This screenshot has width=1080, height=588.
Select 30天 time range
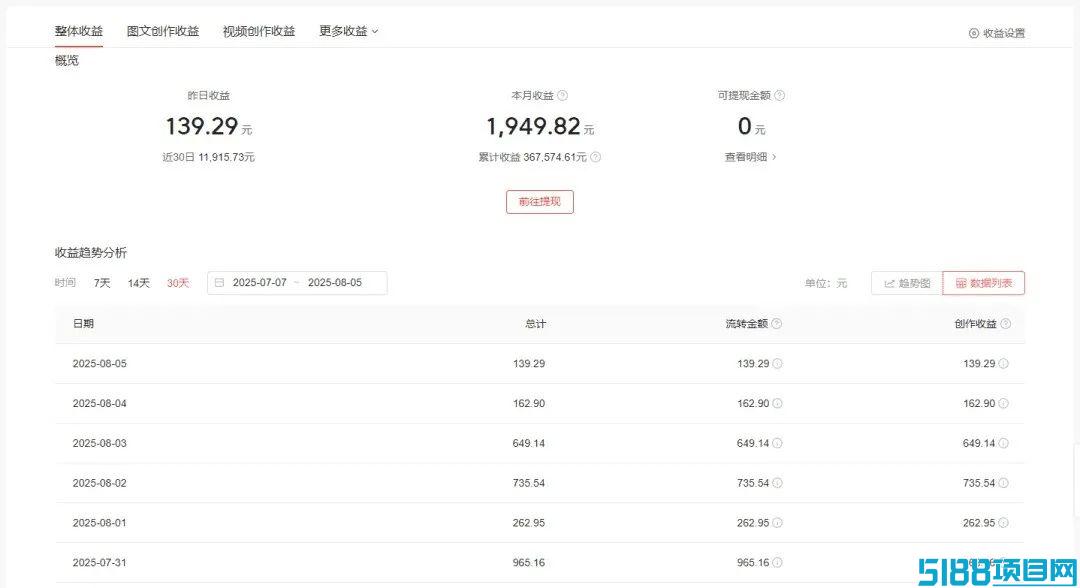pos(178,283)
